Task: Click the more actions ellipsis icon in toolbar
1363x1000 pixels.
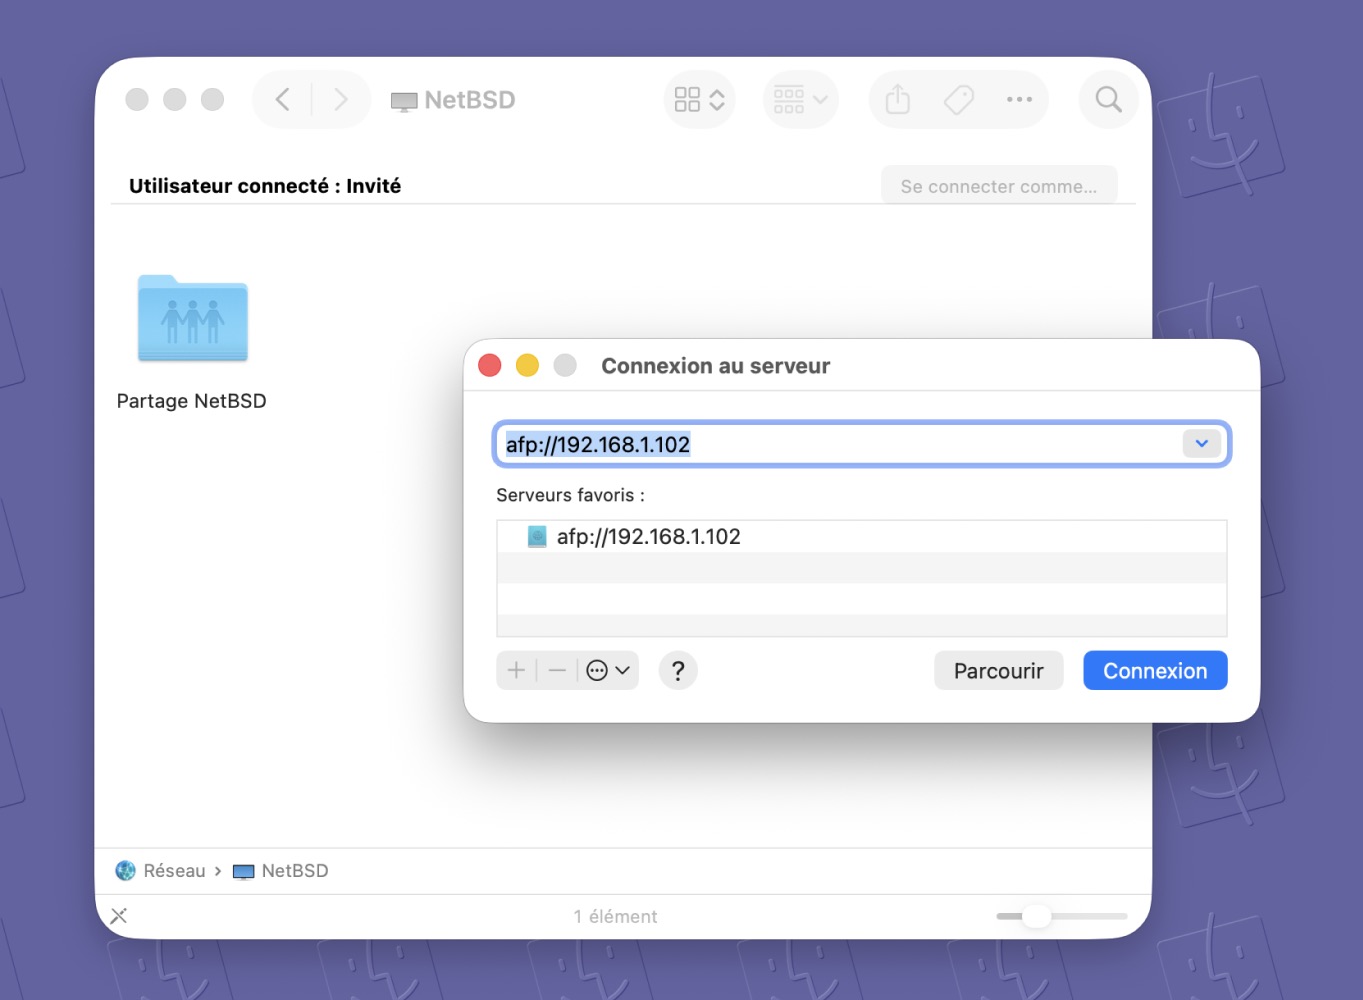Action: point(1020,99)
